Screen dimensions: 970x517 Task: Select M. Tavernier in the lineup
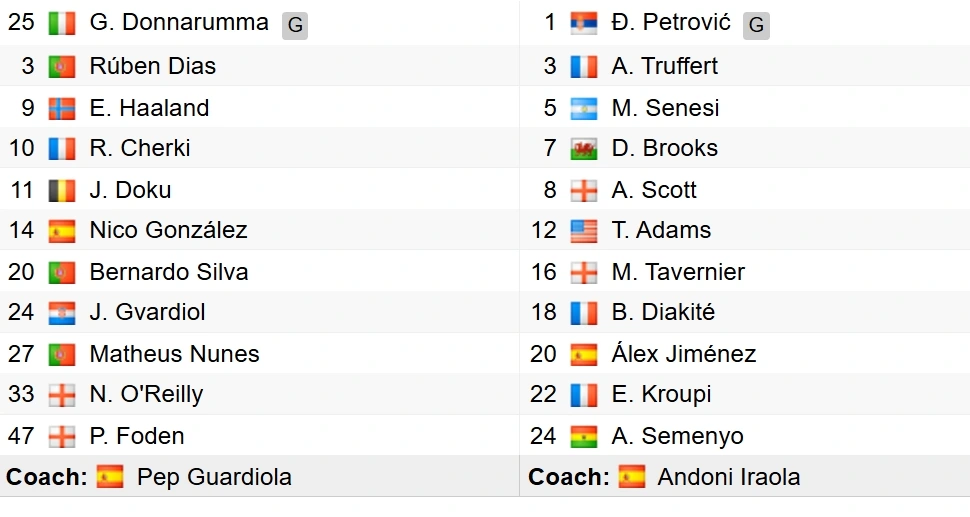pos(677,272)
